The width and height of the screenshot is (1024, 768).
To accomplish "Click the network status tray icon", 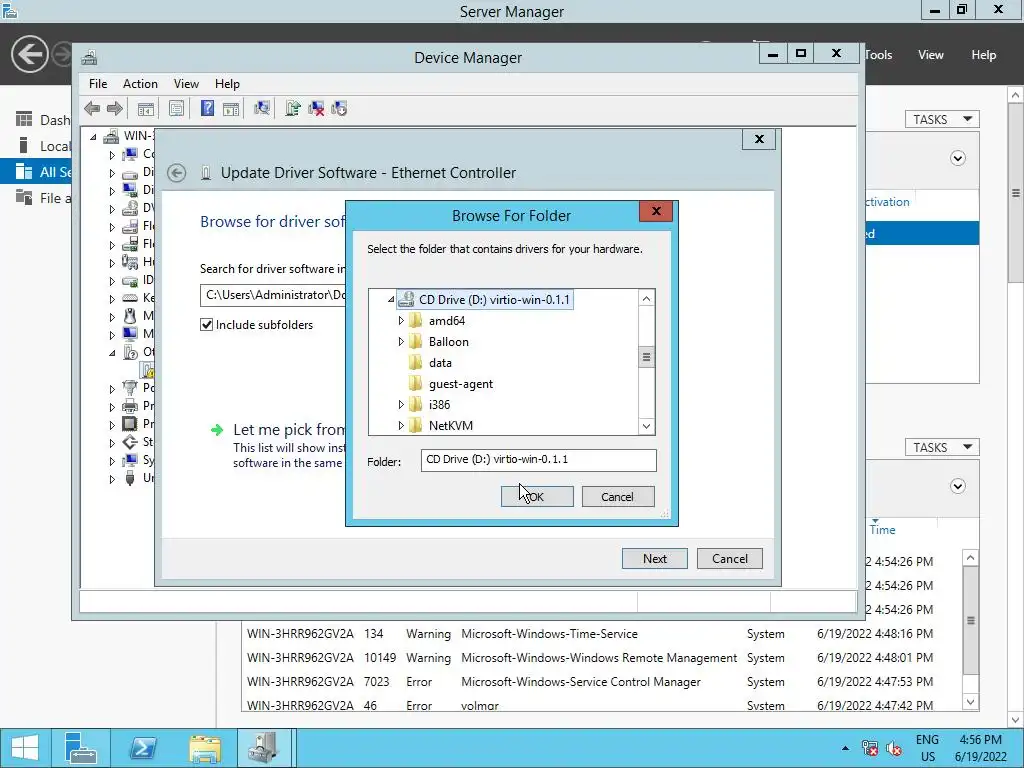I will point(870,748).
